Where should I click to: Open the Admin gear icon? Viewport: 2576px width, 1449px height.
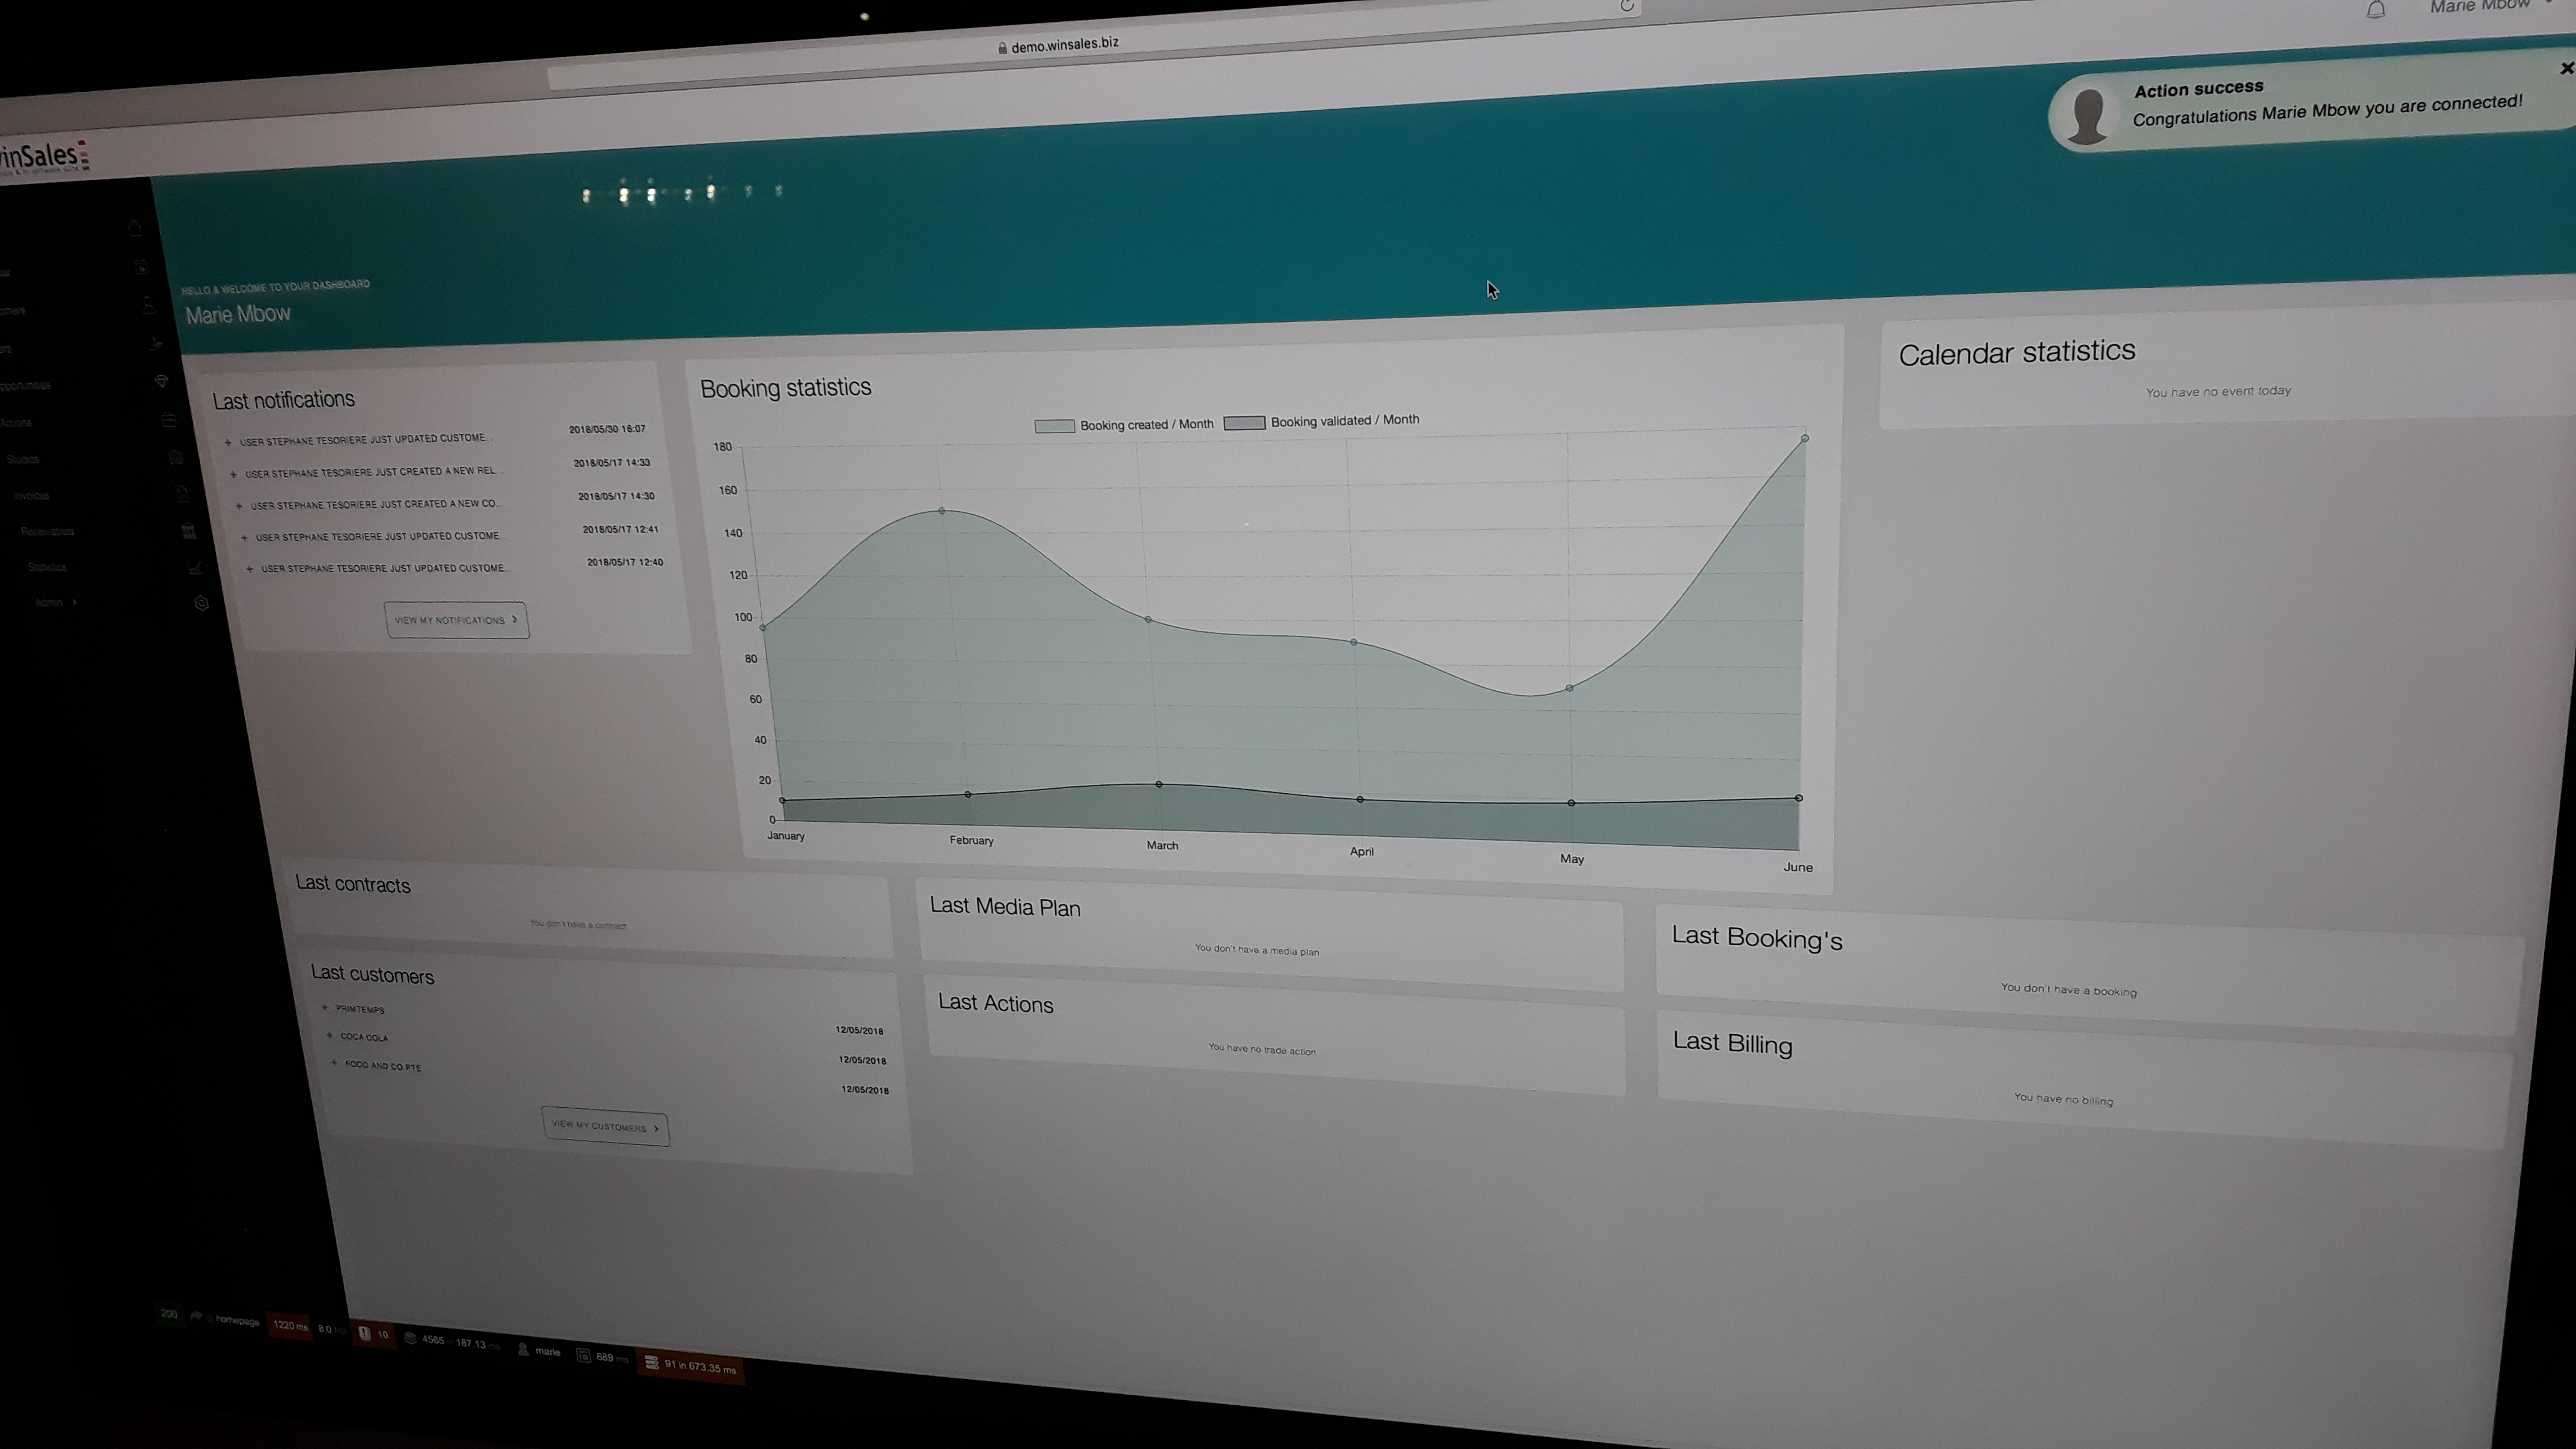[x=201, y=603]
